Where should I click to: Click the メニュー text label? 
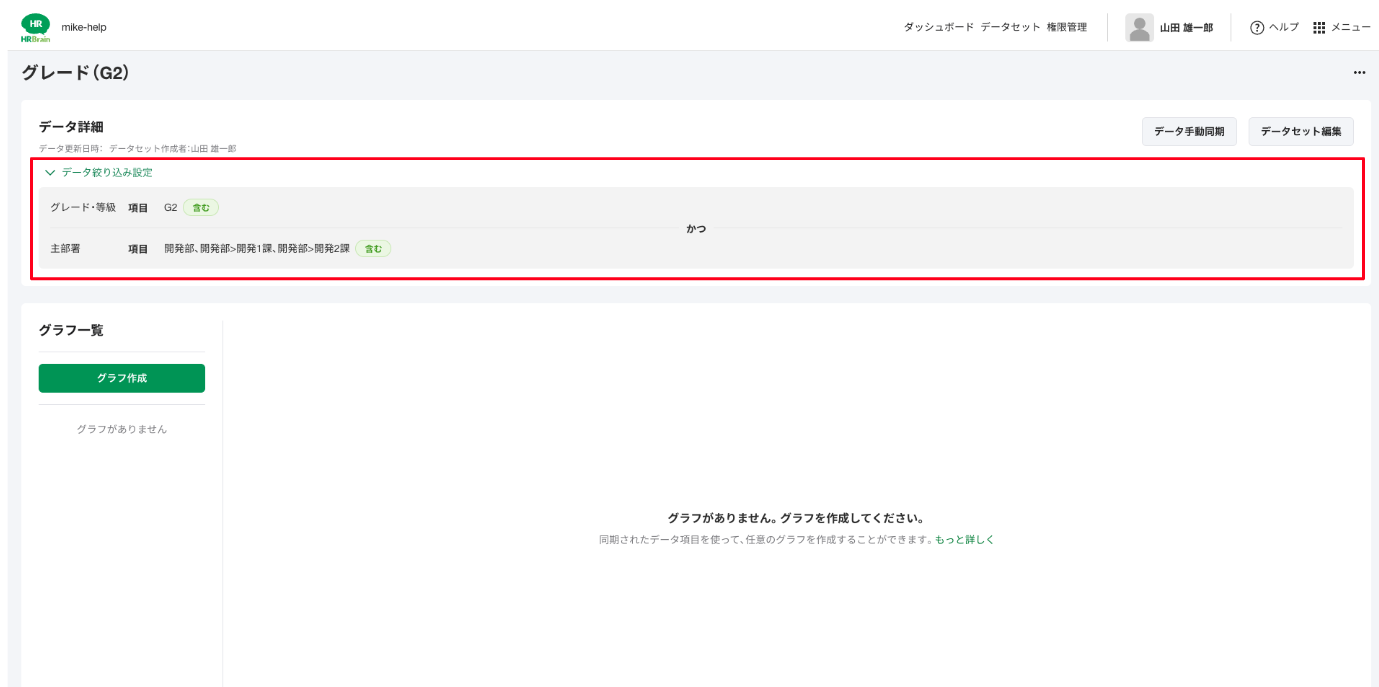[1350, 28]
